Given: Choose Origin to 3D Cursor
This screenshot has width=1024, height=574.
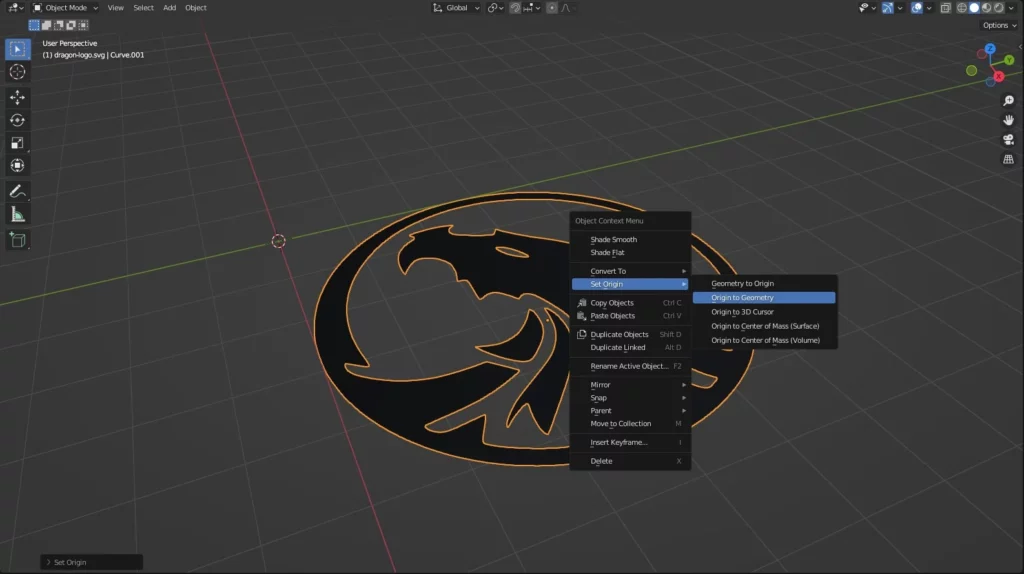Looking at the screenshot, I should (764, 312).
